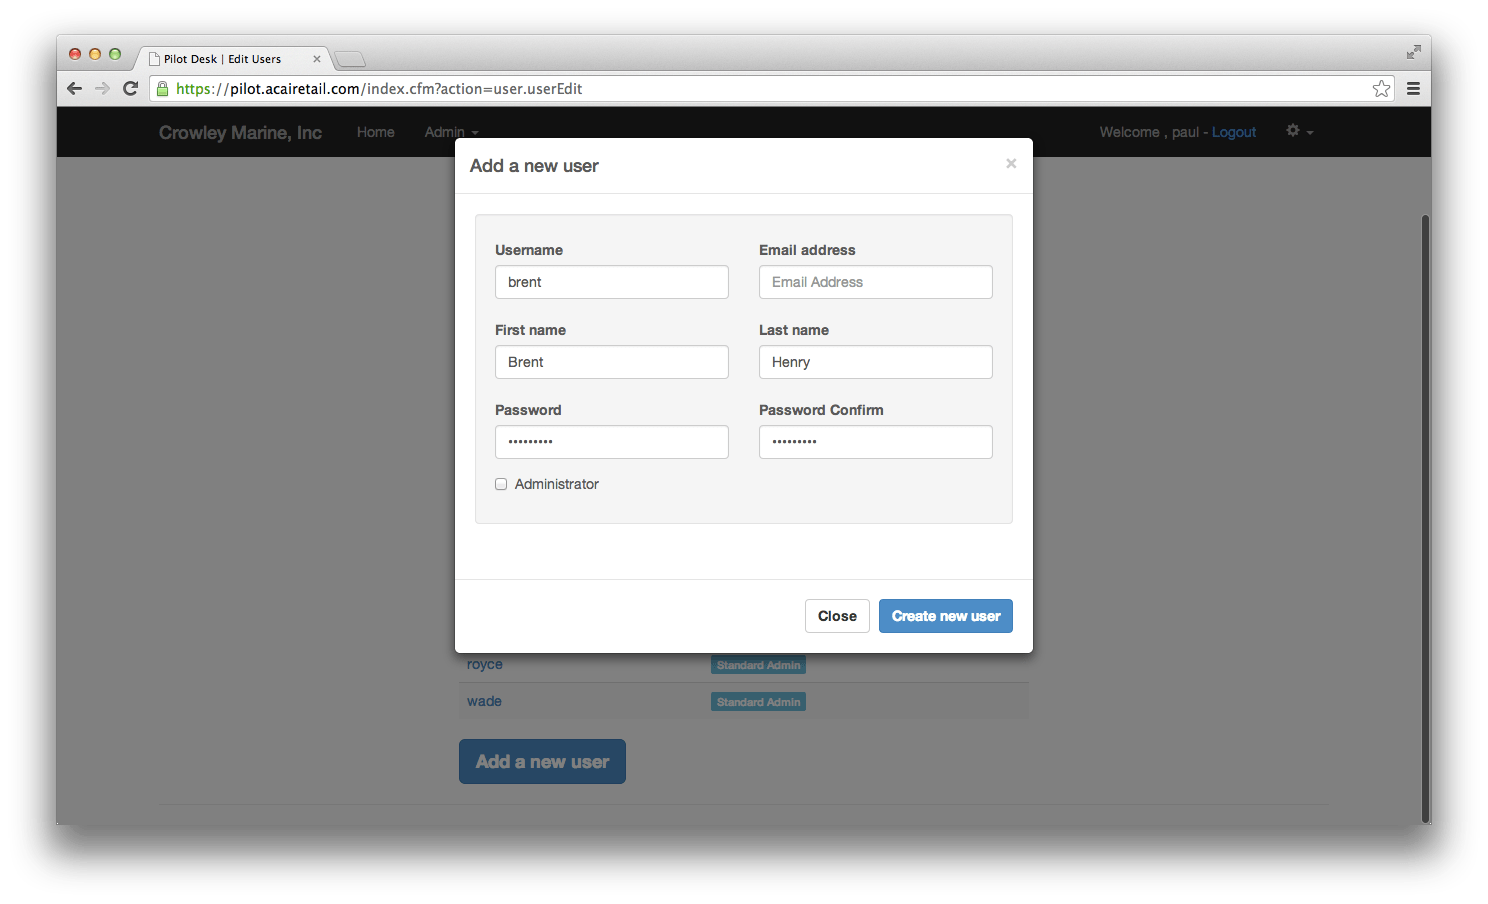Click the Logout link
This screenshot has height=904, width=1488.
point(1233,131)
